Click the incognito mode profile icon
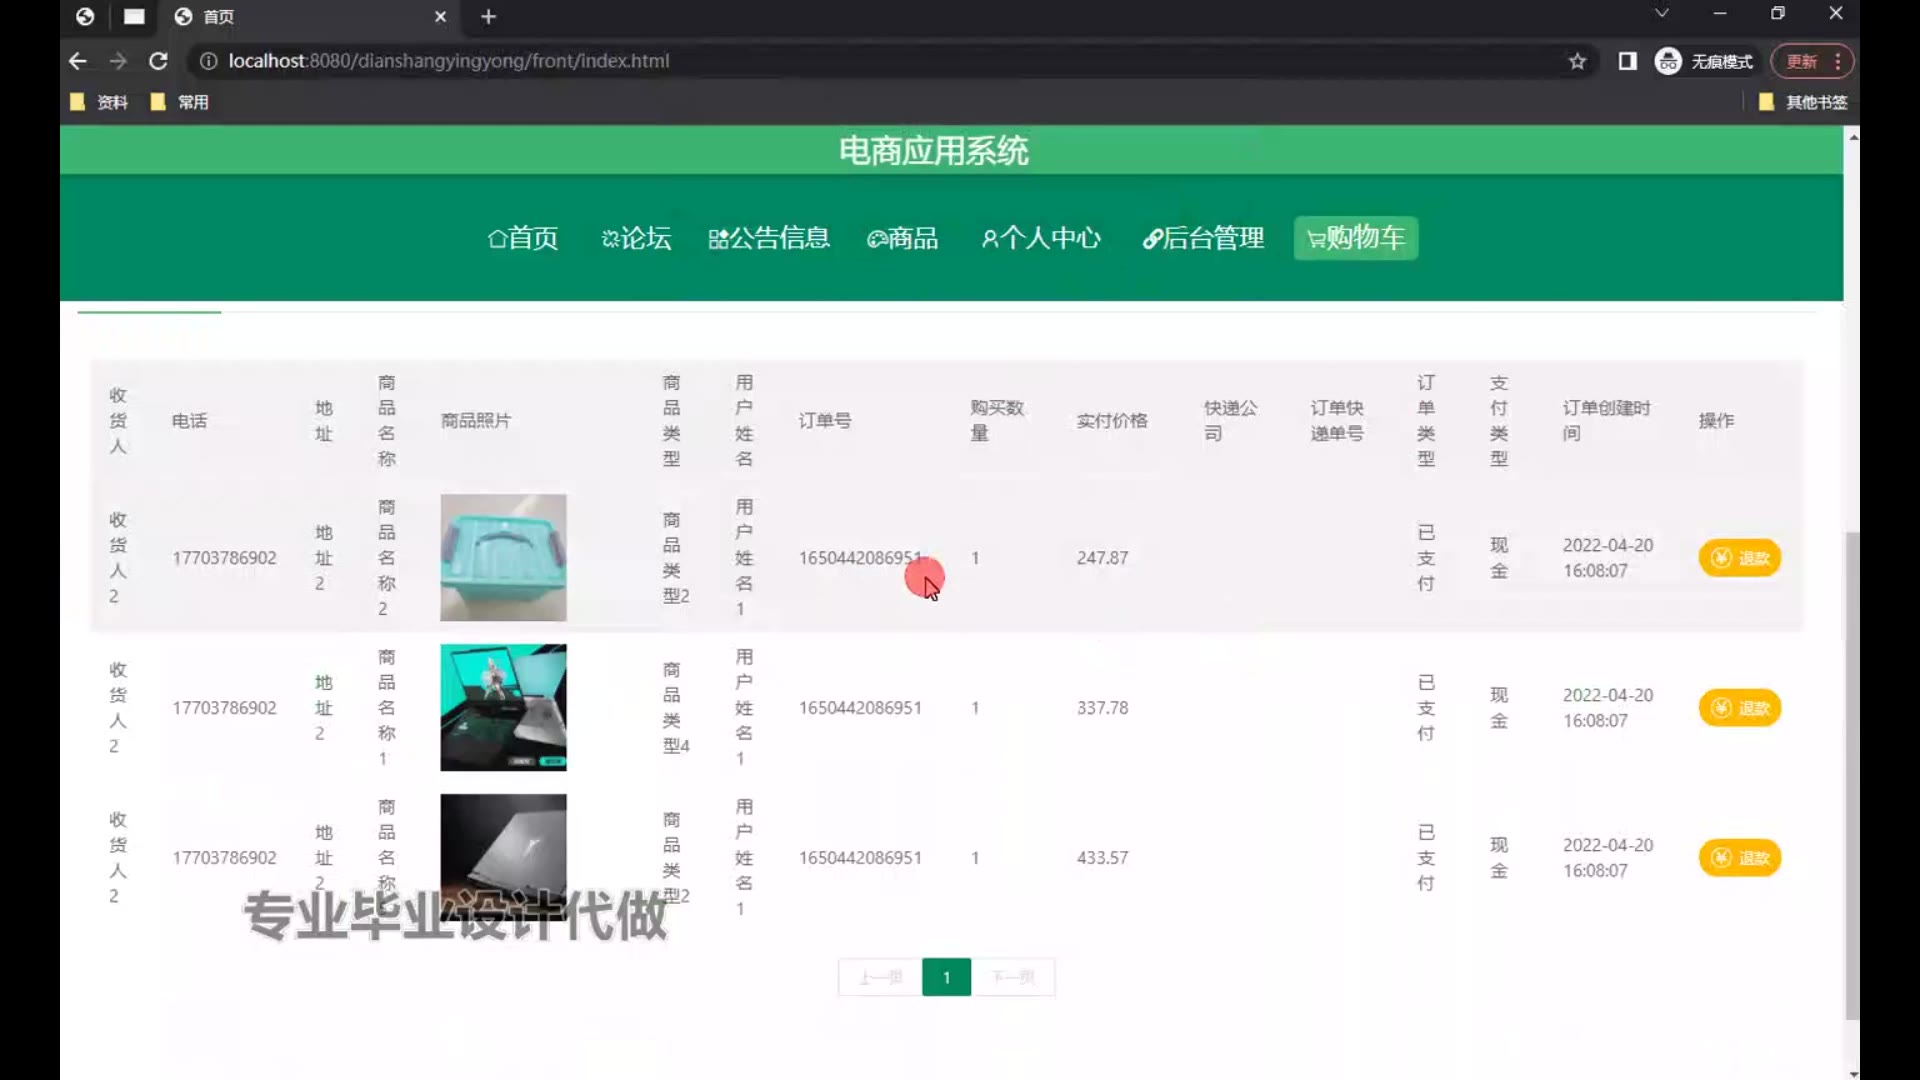 coord(1667,61)
